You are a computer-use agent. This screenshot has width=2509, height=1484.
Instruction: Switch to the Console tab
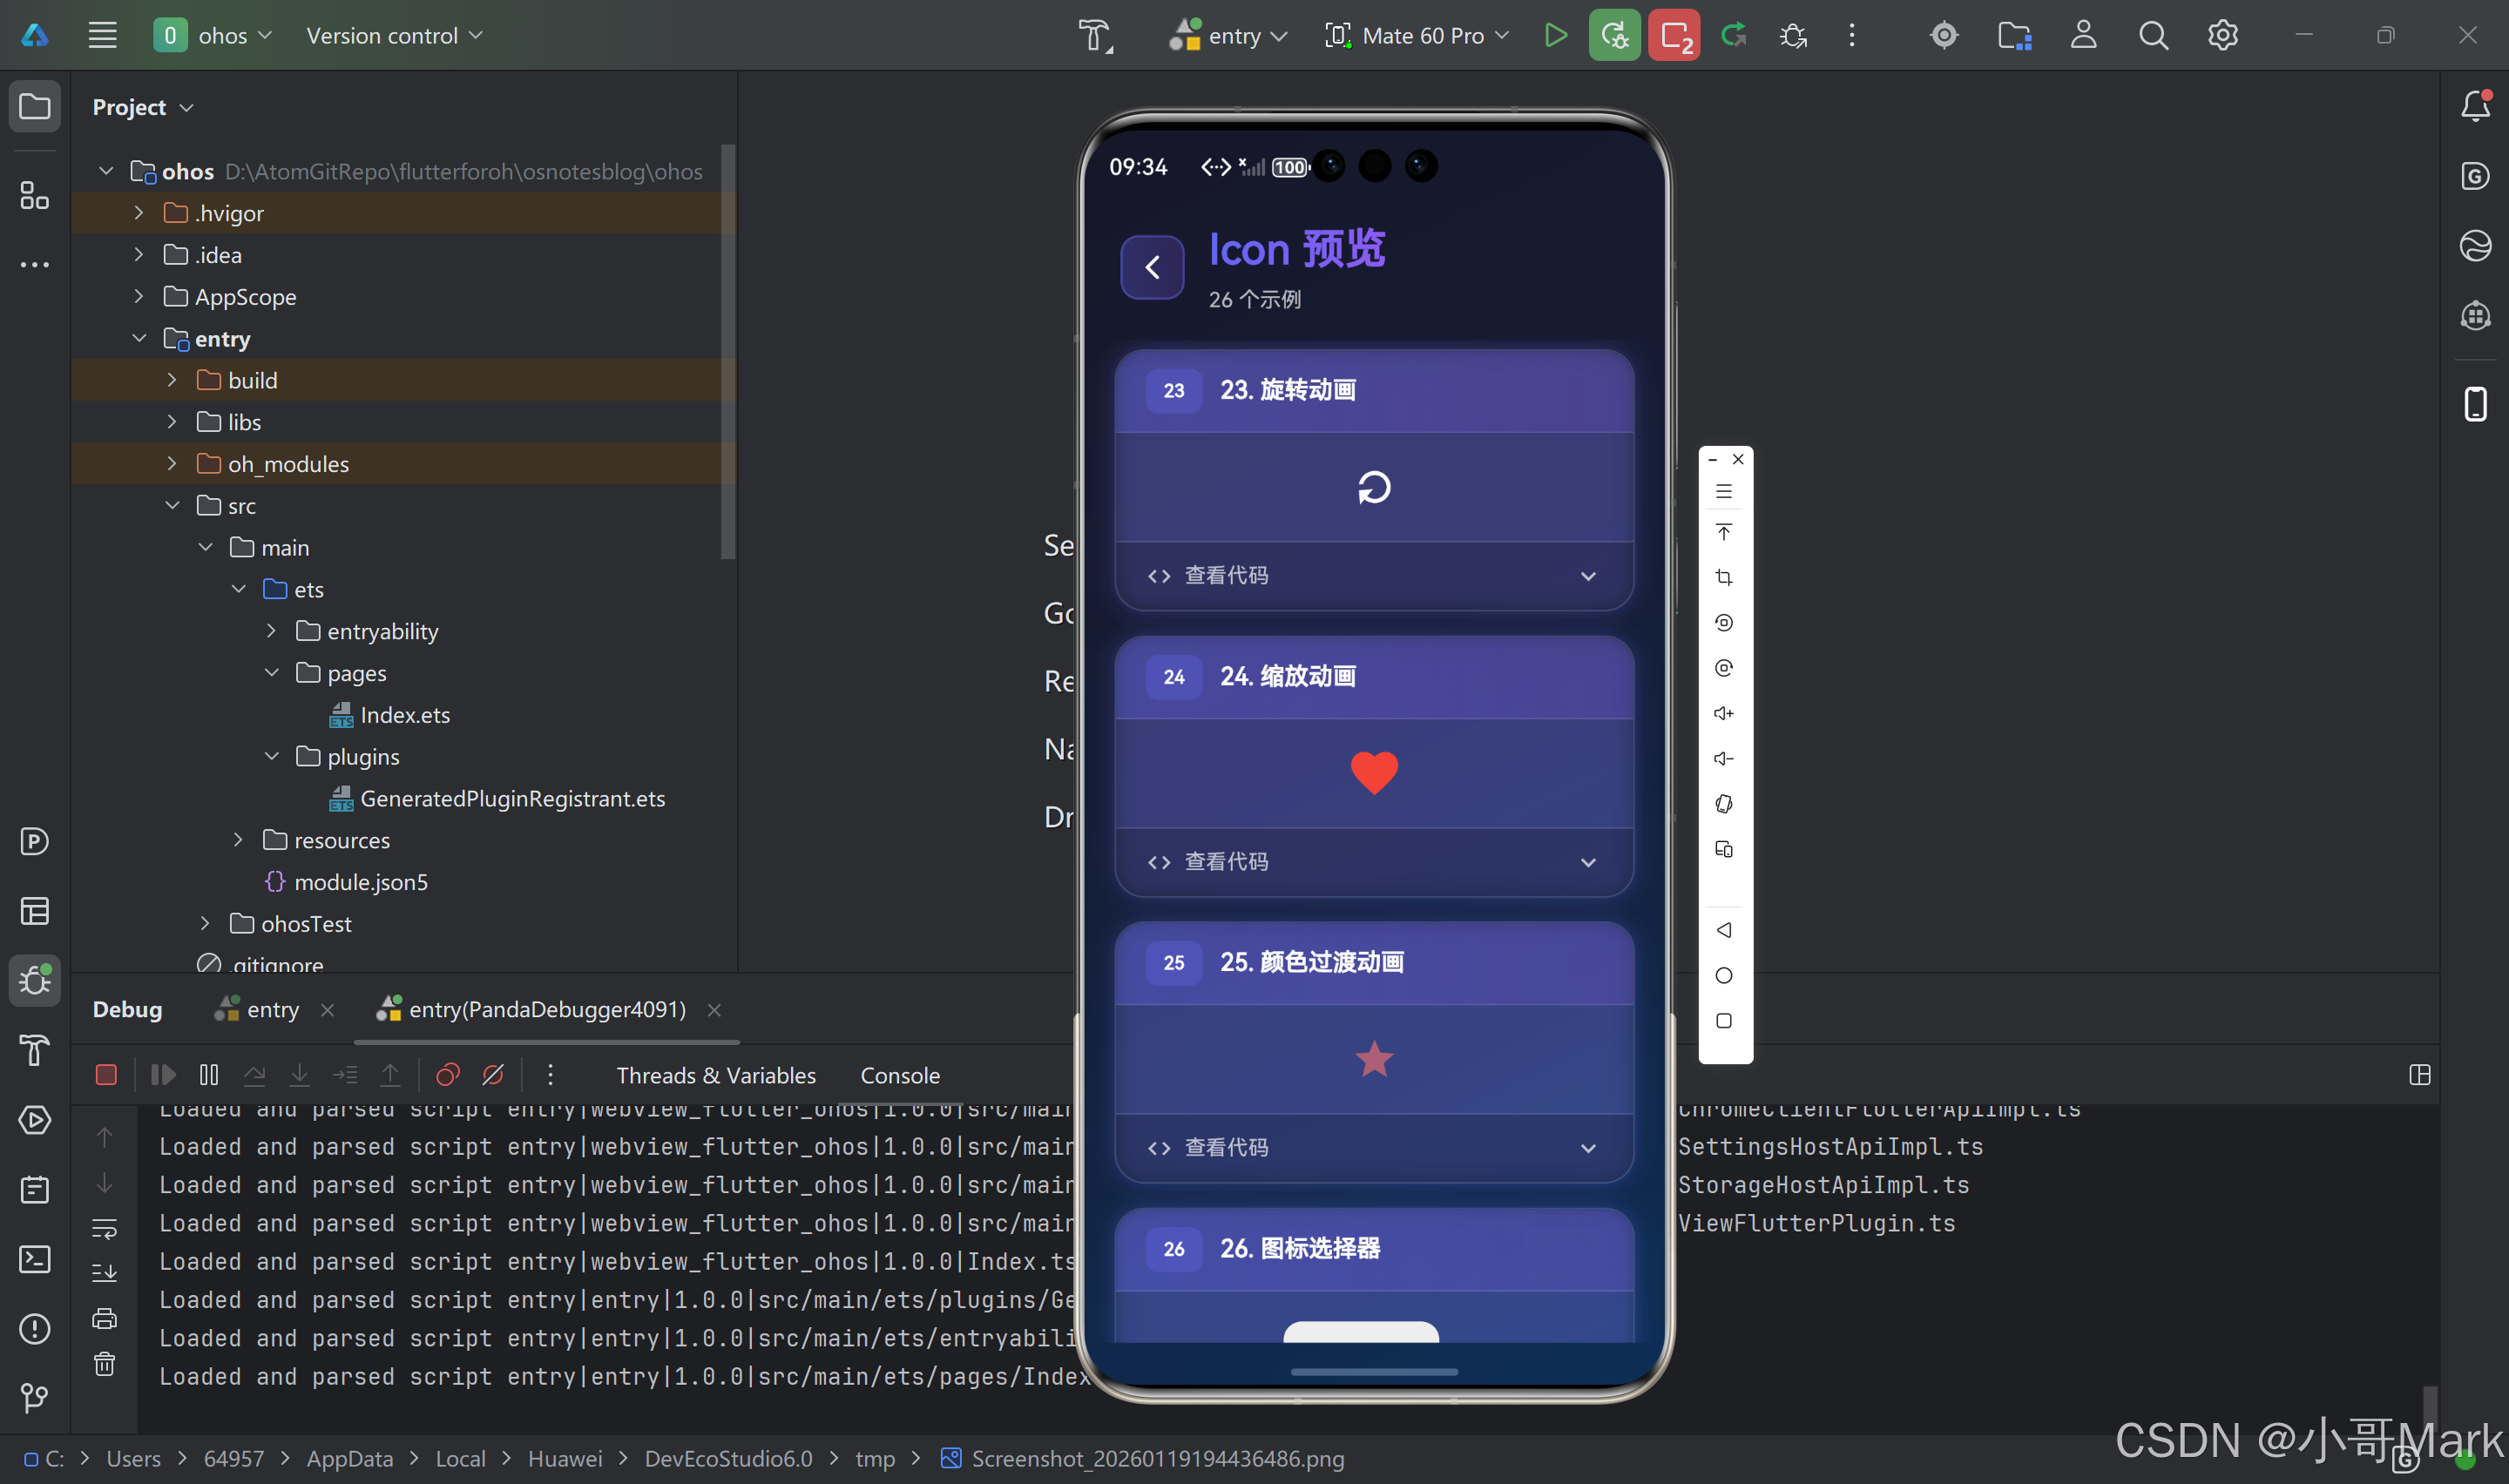point(900,1075)
